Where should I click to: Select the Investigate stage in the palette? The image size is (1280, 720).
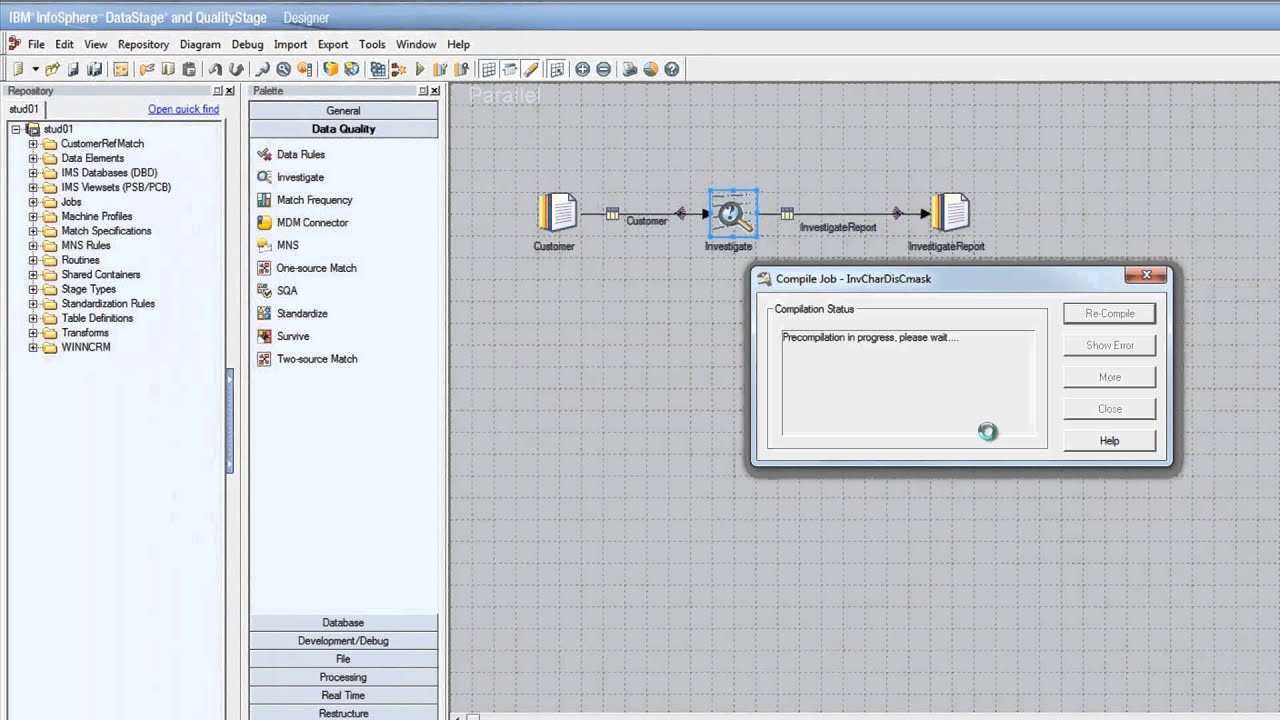pyautogui.click(x=299, y=177)
